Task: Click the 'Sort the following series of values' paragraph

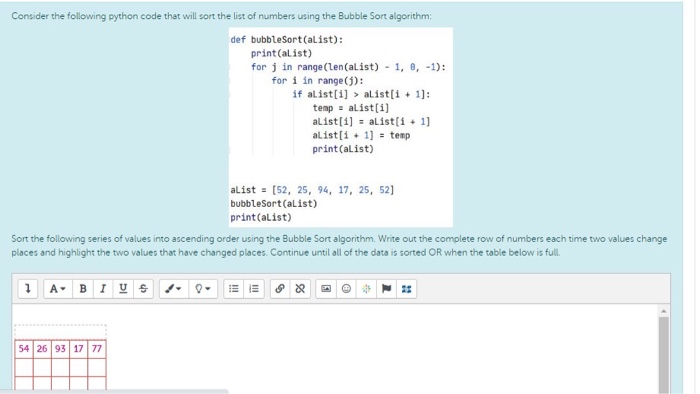Action: point(339,245)
